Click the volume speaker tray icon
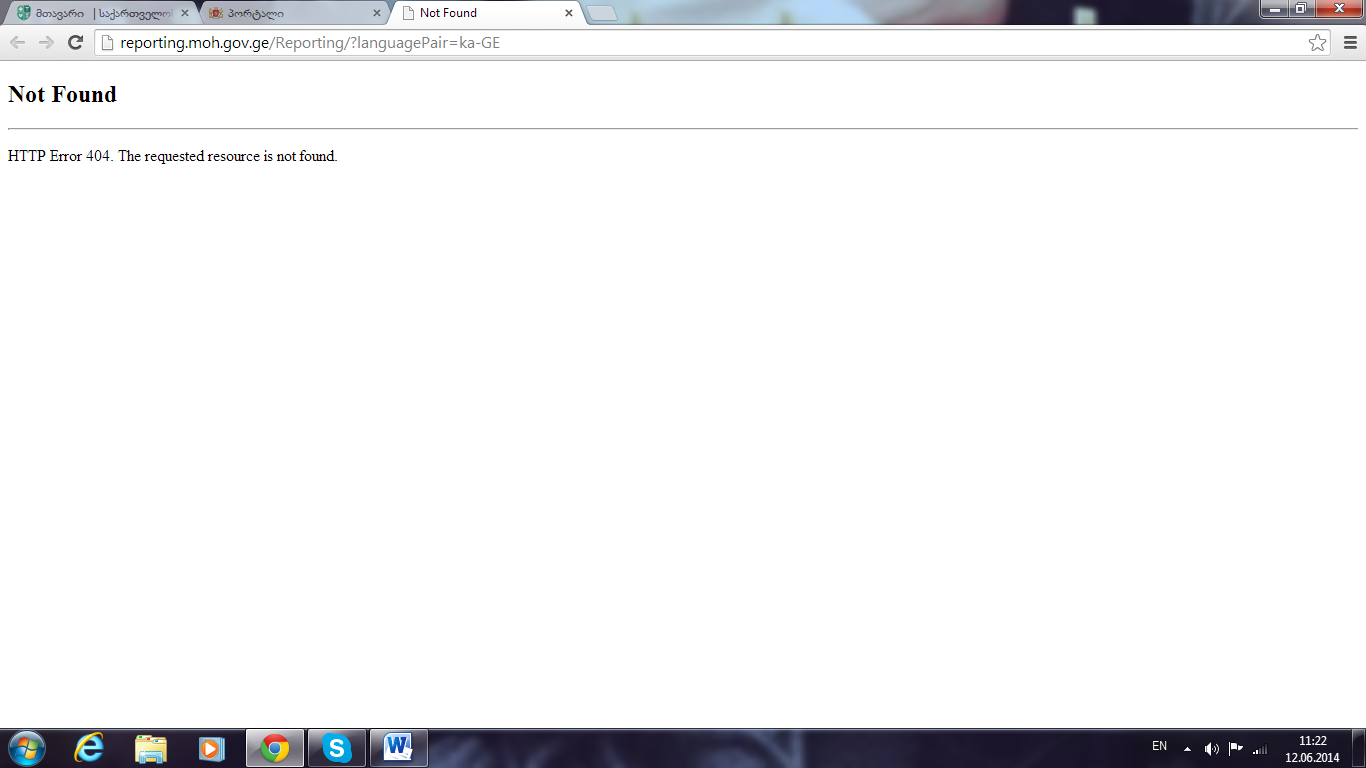This screenshot has height=768, width=1366. (x=1211, y=748)
